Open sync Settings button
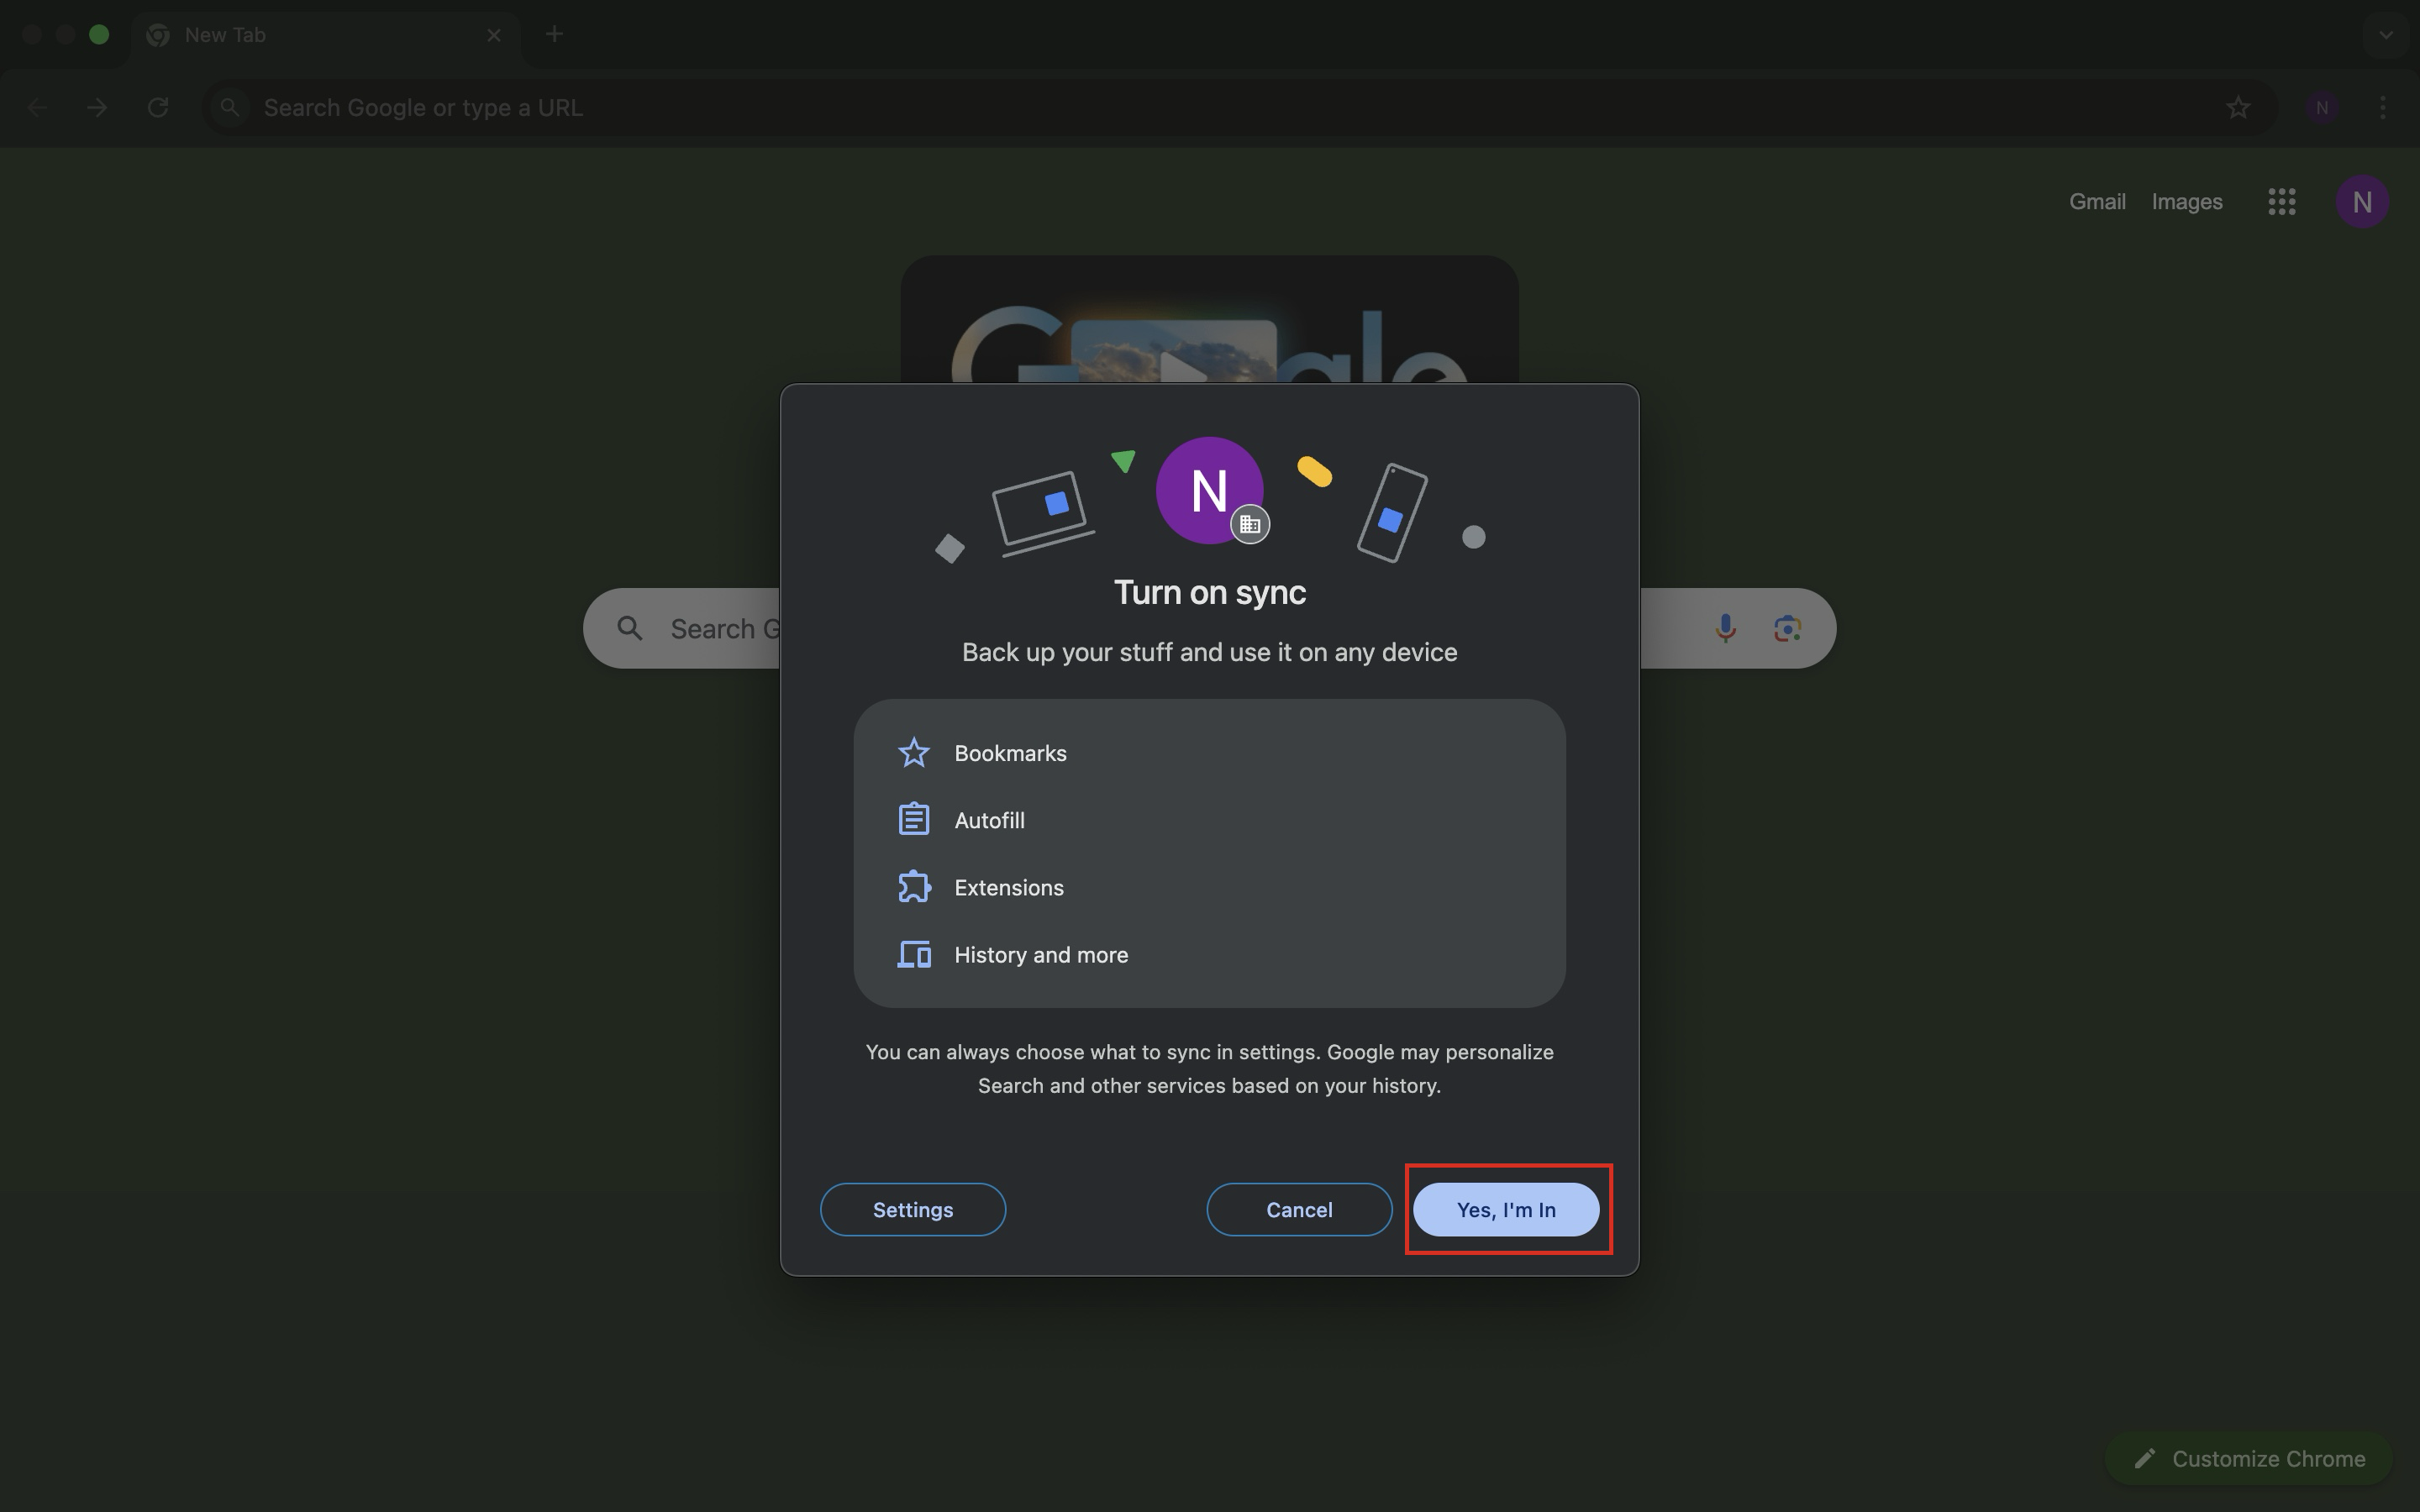 click(x=912, y=1209)
